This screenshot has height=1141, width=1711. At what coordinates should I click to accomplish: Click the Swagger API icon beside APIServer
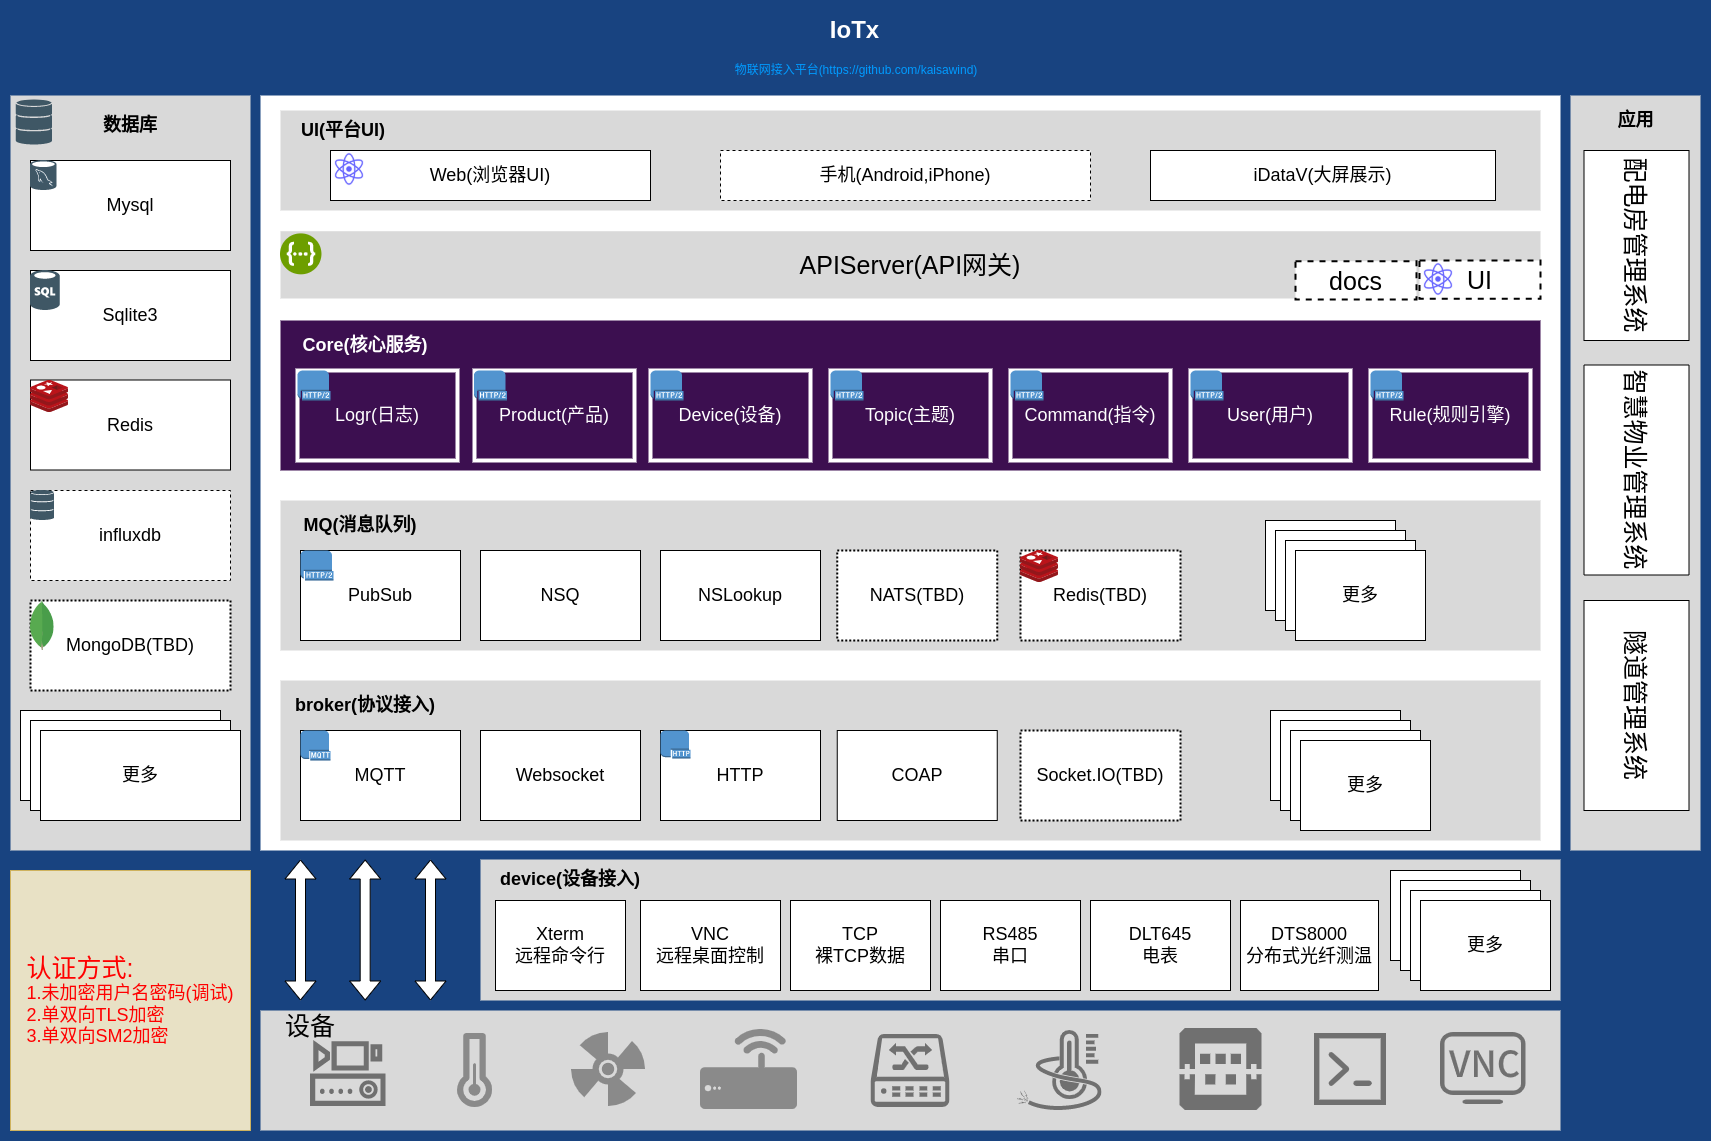[300, 254]
